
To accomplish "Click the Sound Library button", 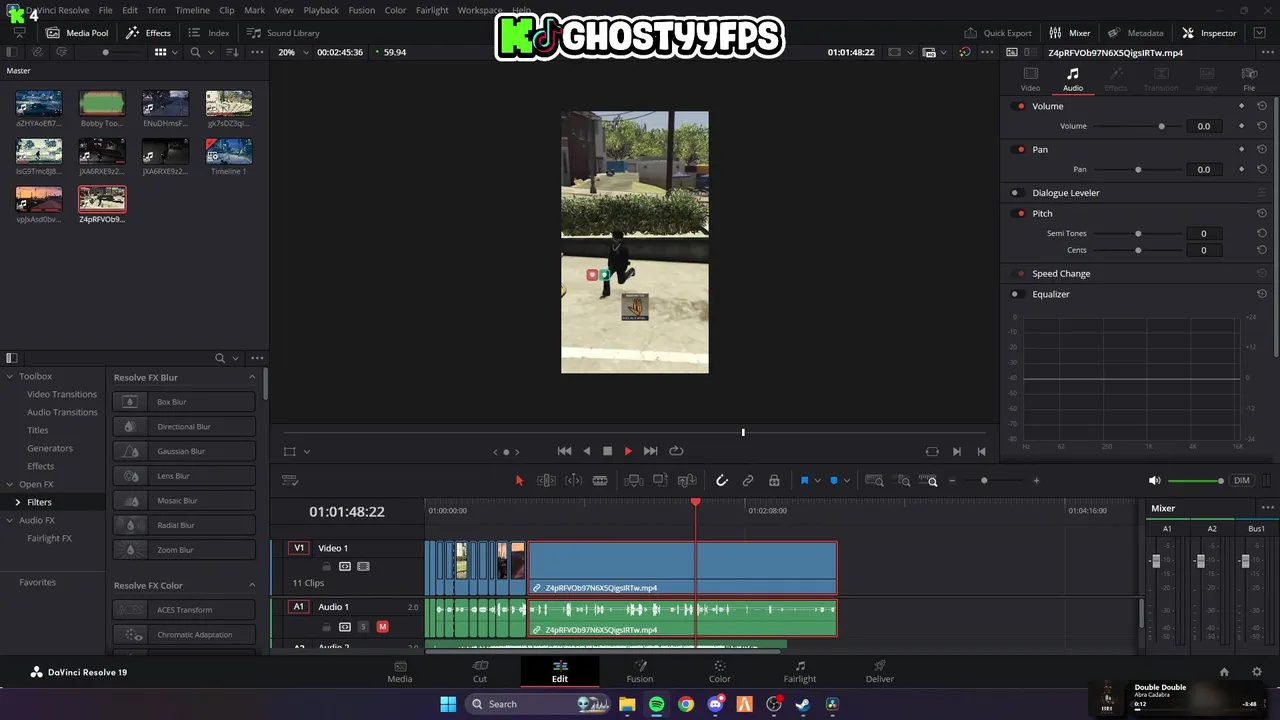I will click(283, 33).
